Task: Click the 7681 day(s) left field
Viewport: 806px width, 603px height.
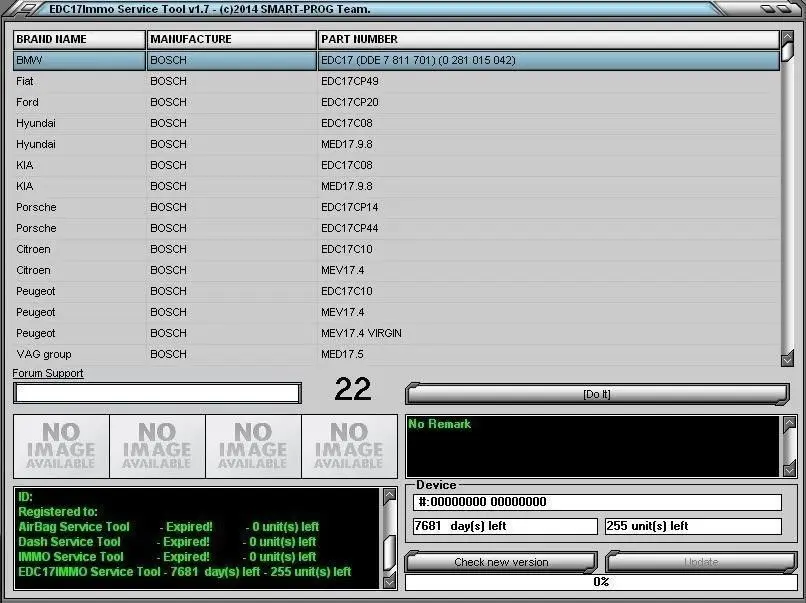Action: tap(505, 526)
